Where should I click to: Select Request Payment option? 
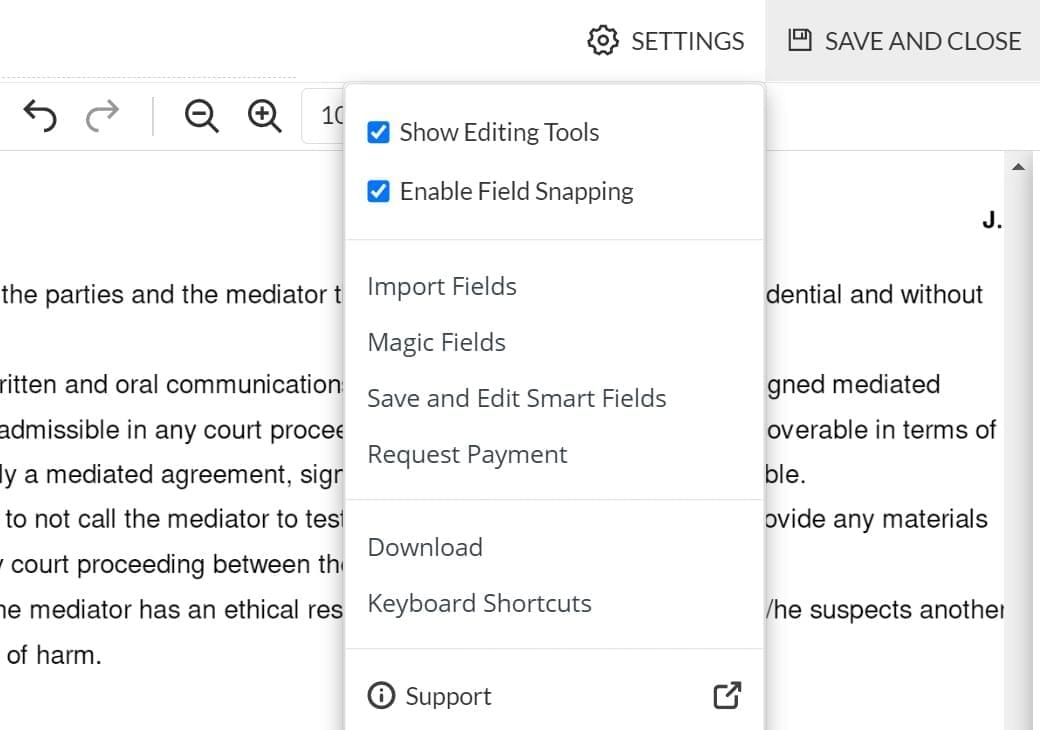click(467, 454)
